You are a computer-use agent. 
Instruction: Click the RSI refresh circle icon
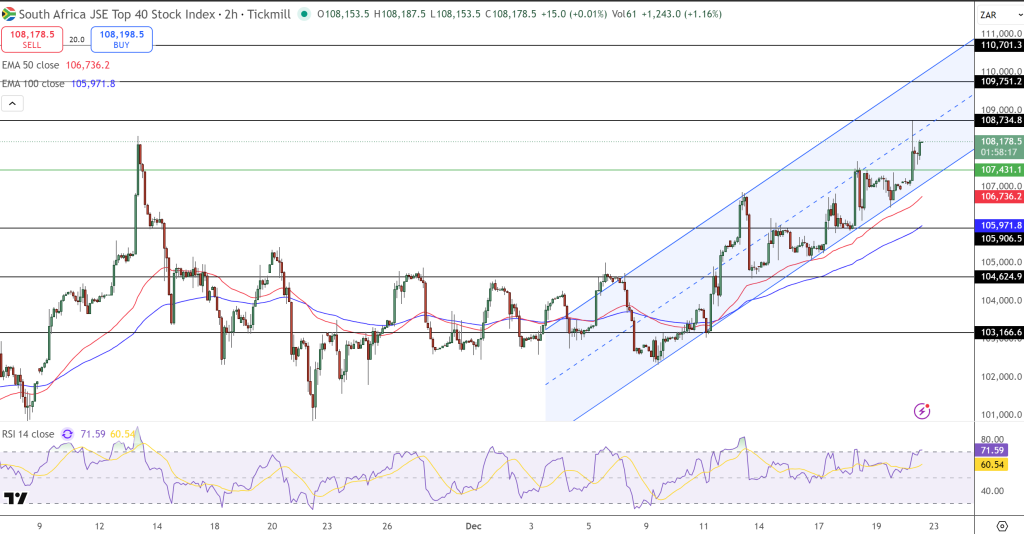tap(67, 434)
